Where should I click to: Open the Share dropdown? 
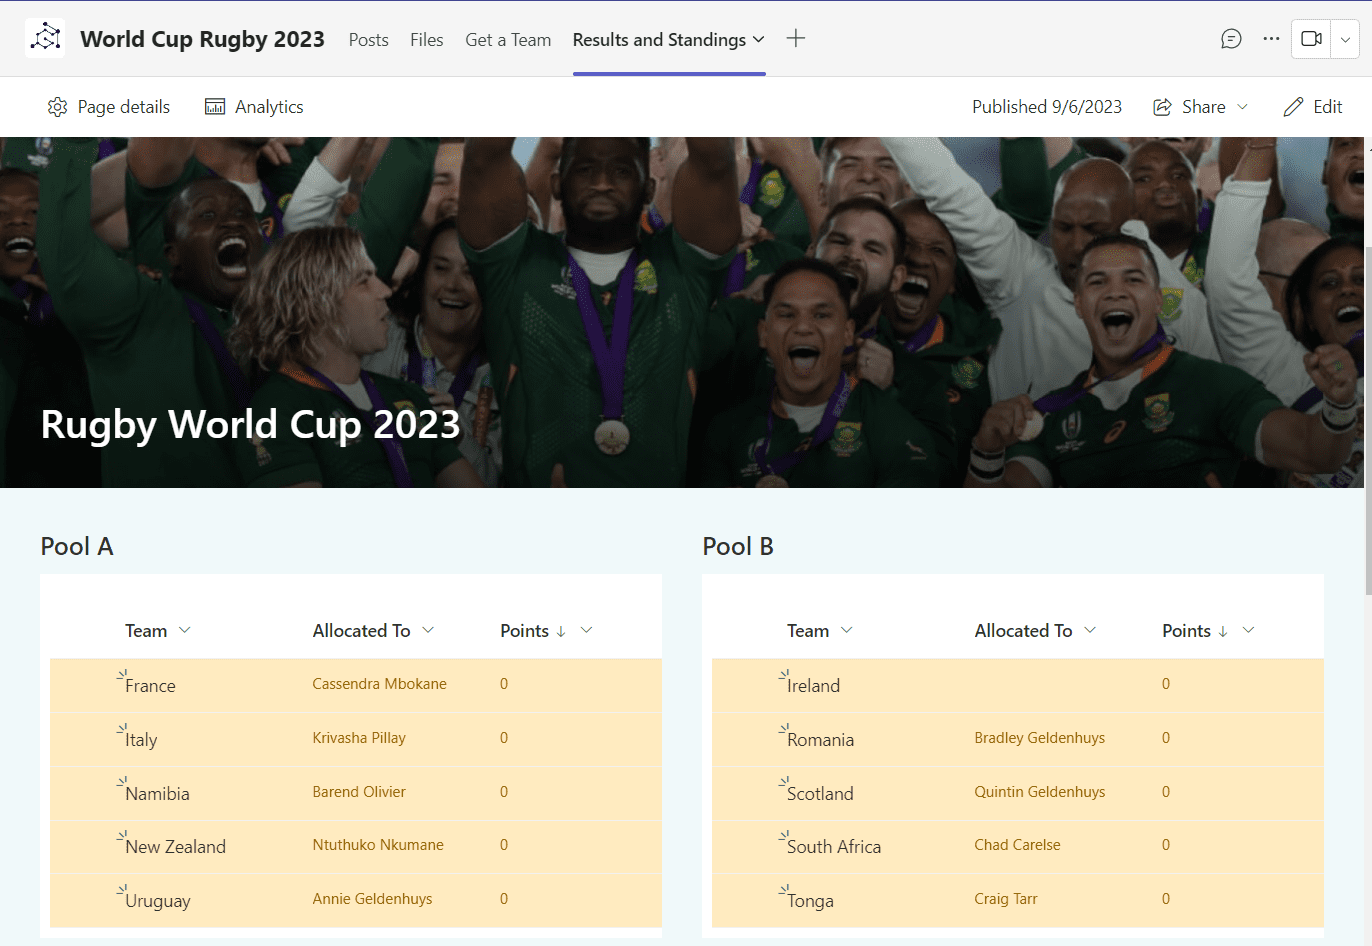tap(1201, 107)
